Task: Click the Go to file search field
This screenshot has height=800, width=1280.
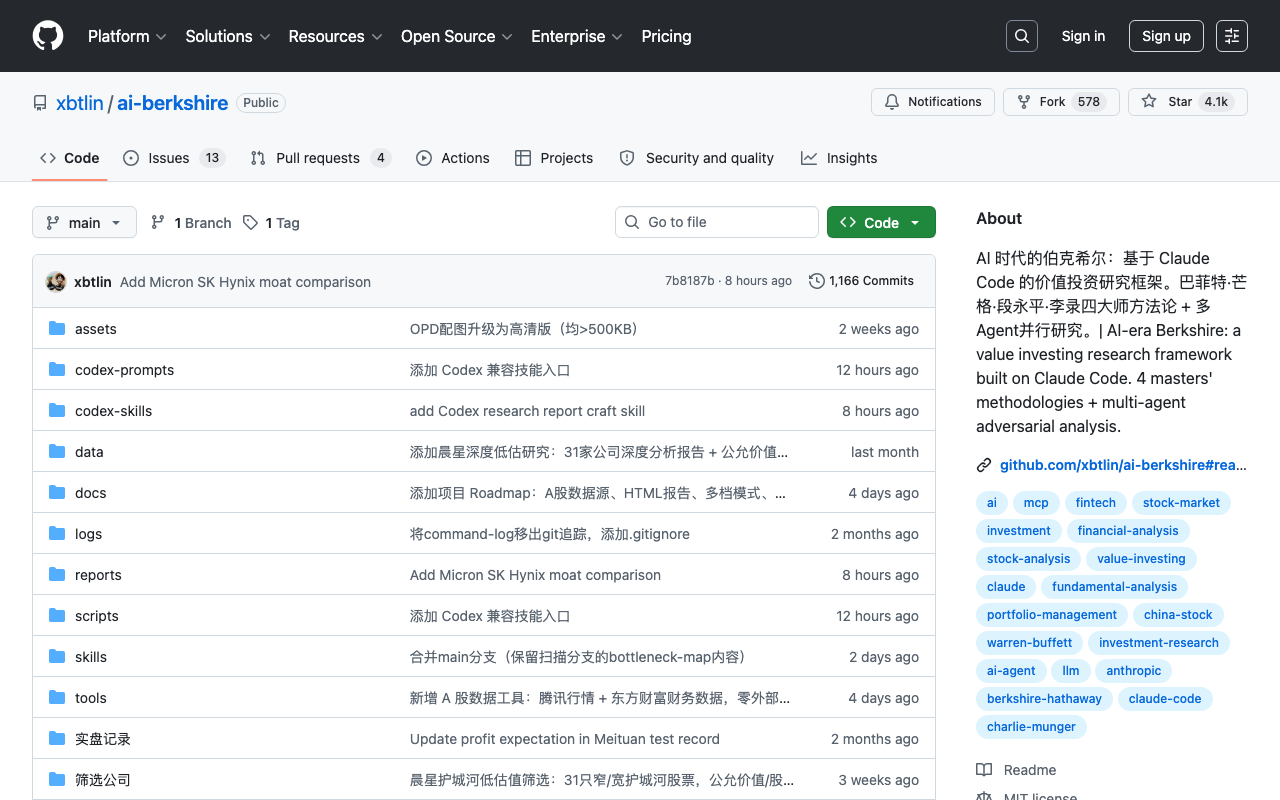Action: pos(717,222)
